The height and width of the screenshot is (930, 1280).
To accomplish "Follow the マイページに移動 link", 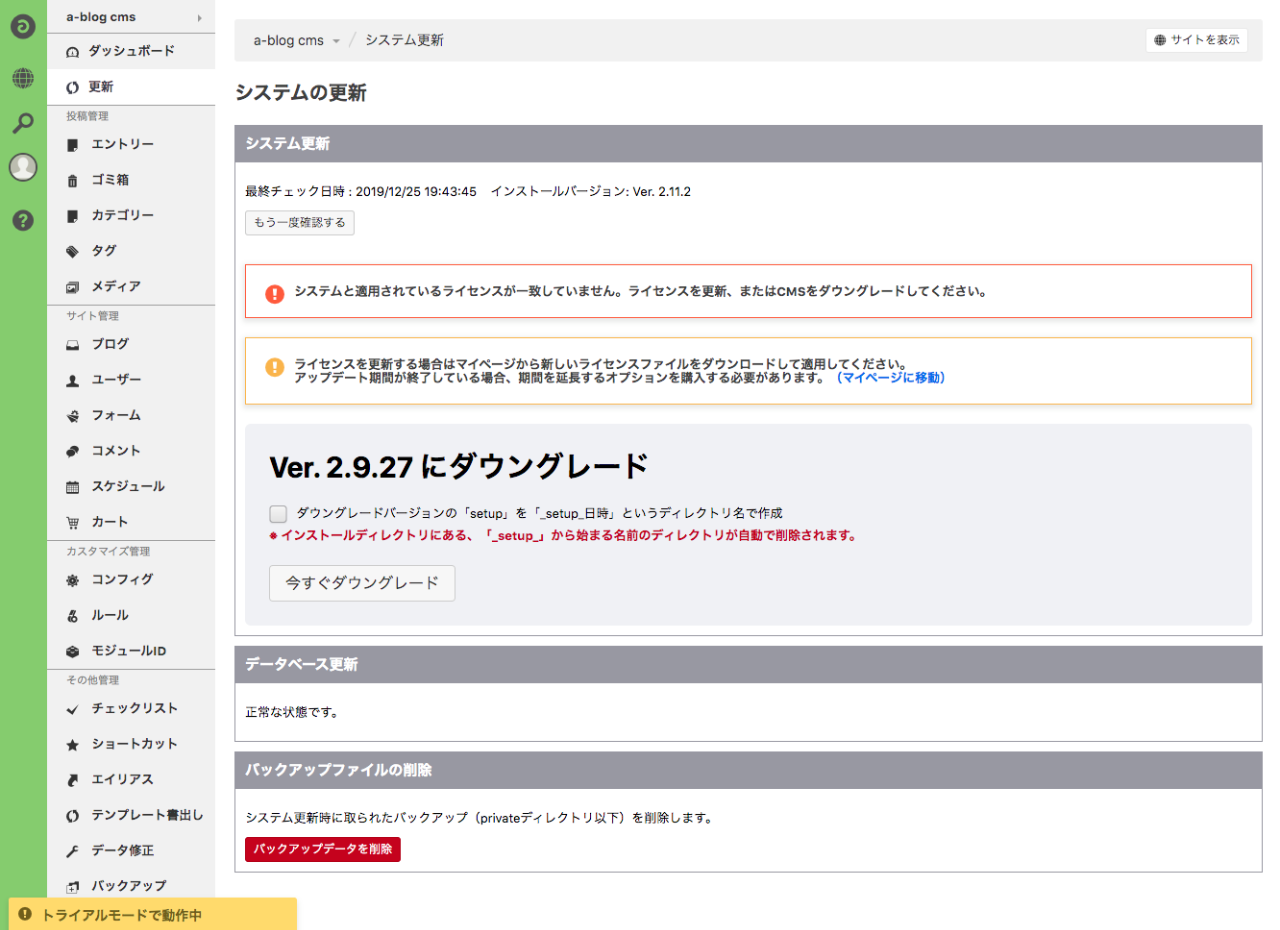I will (x=889, y=378).
